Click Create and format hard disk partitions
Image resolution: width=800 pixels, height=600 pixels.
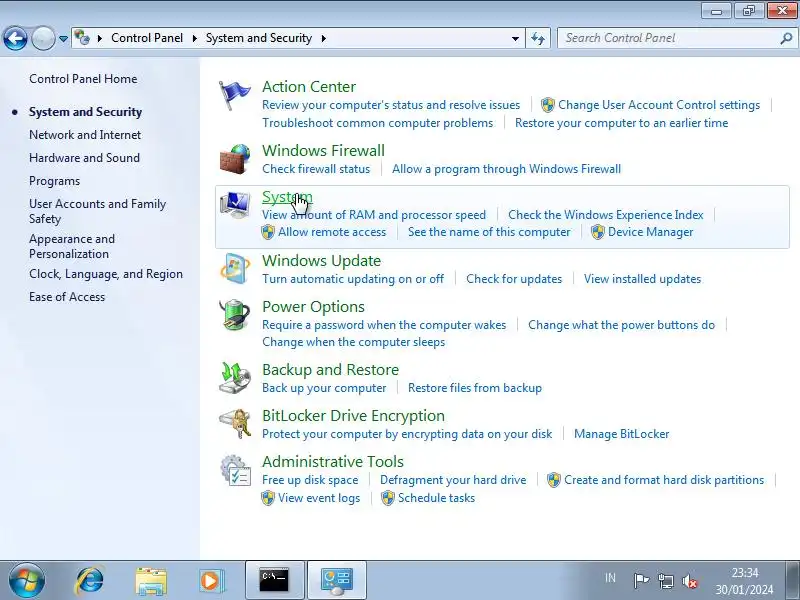point(664,480)
